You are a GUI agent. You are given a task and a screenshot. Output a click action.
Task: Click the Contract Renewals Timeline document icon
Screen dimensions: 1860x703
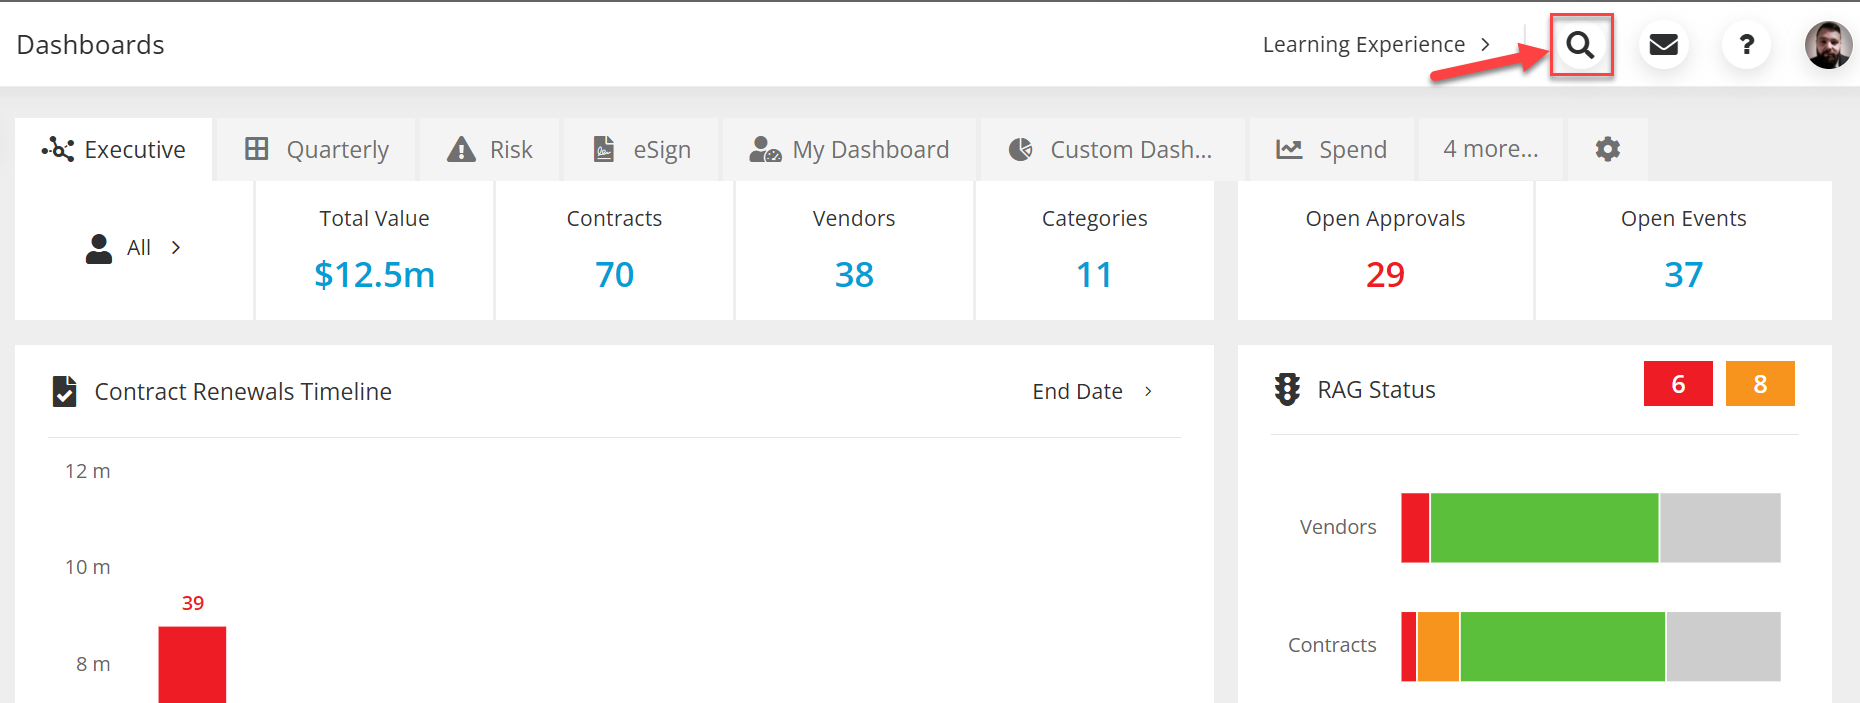coord(64,391)
